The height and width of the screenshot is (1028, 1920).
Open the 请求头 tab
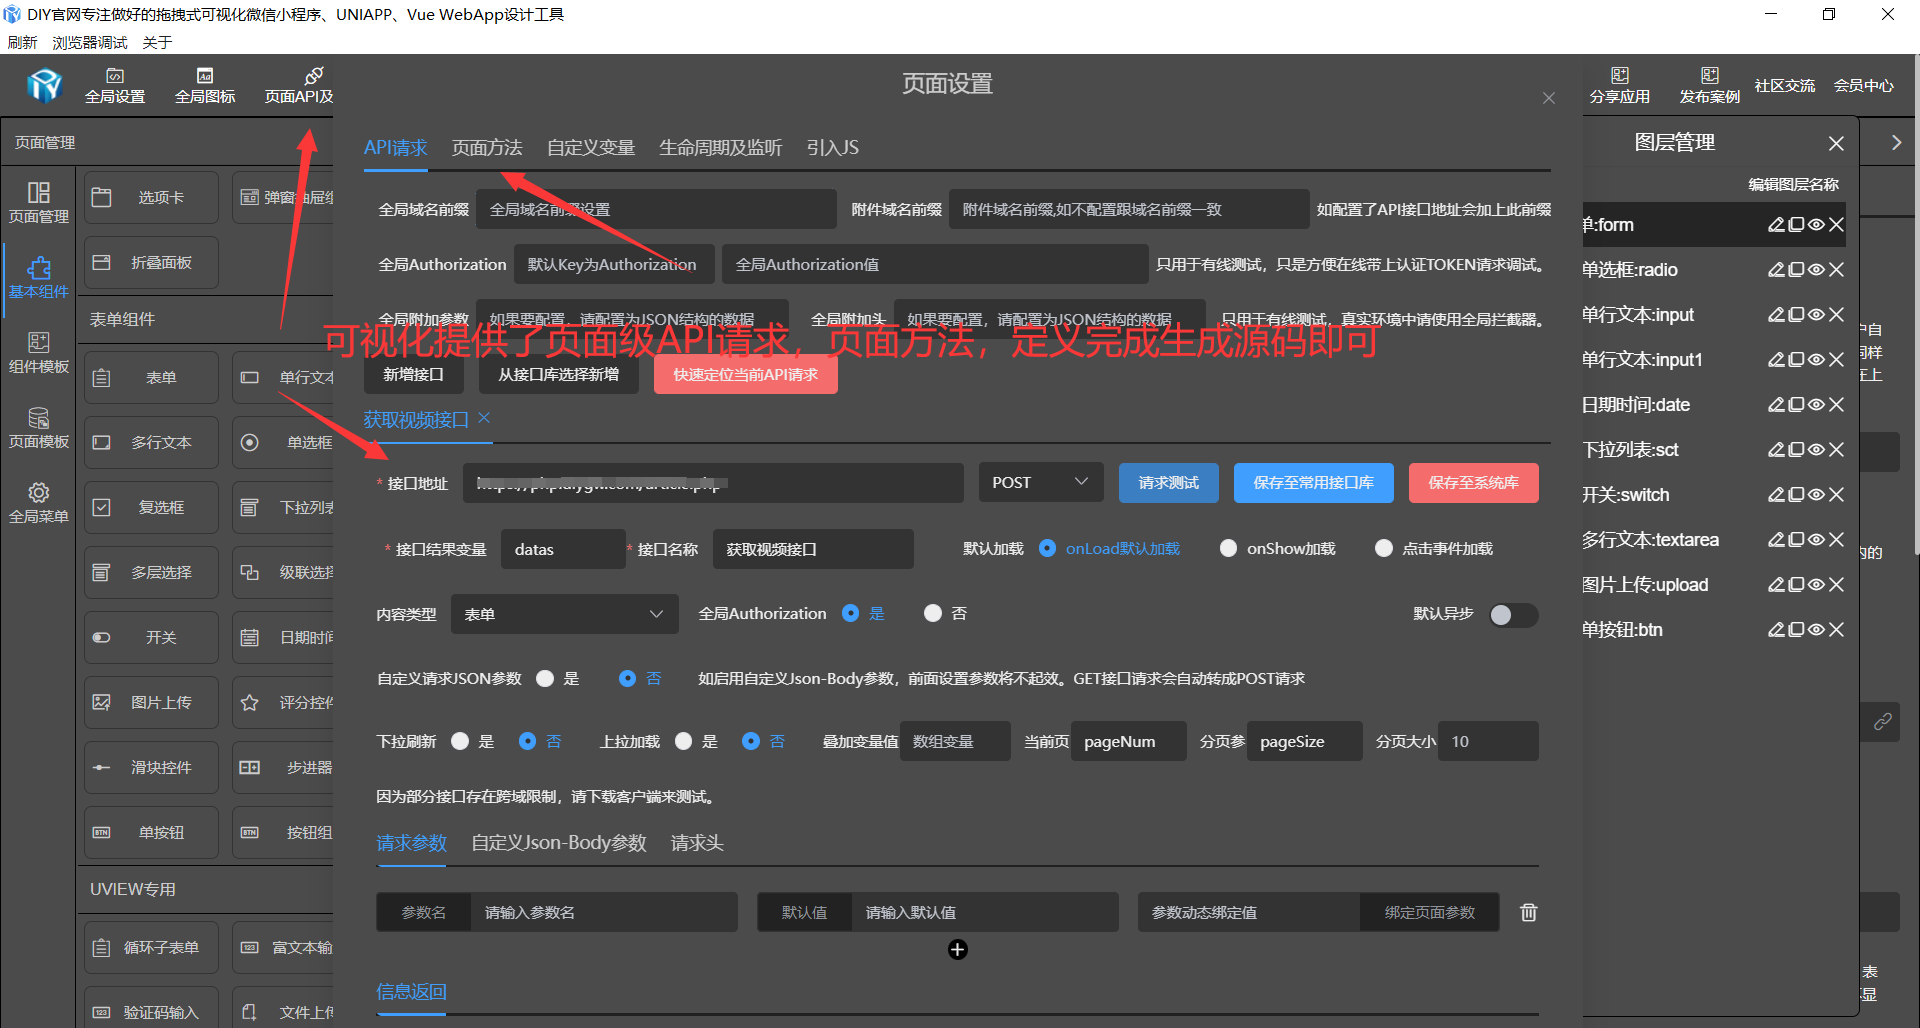(x=697, y=843)
